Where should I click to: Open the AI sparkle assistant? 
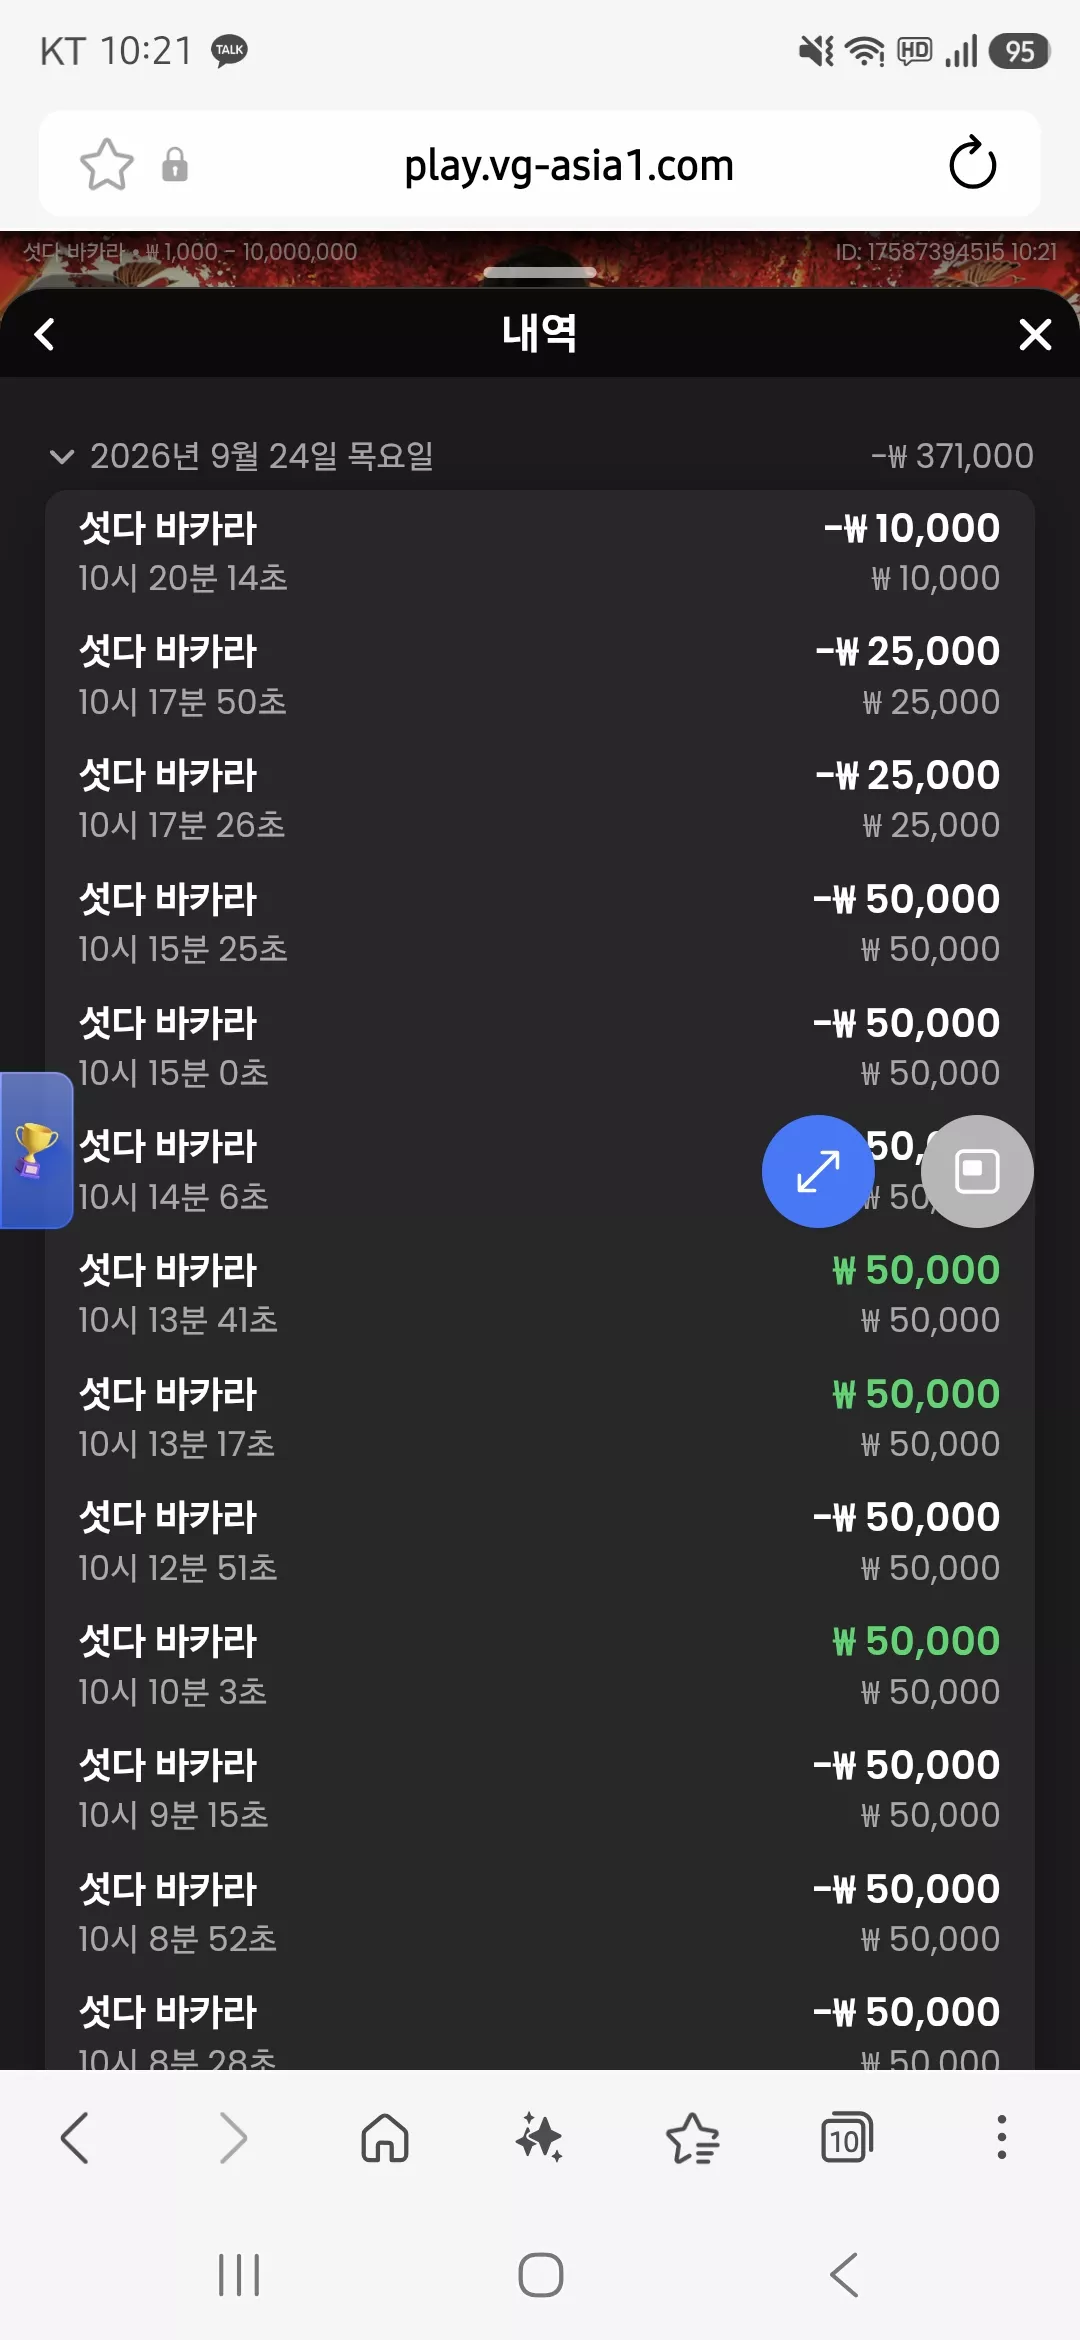tap(539, 2138)
